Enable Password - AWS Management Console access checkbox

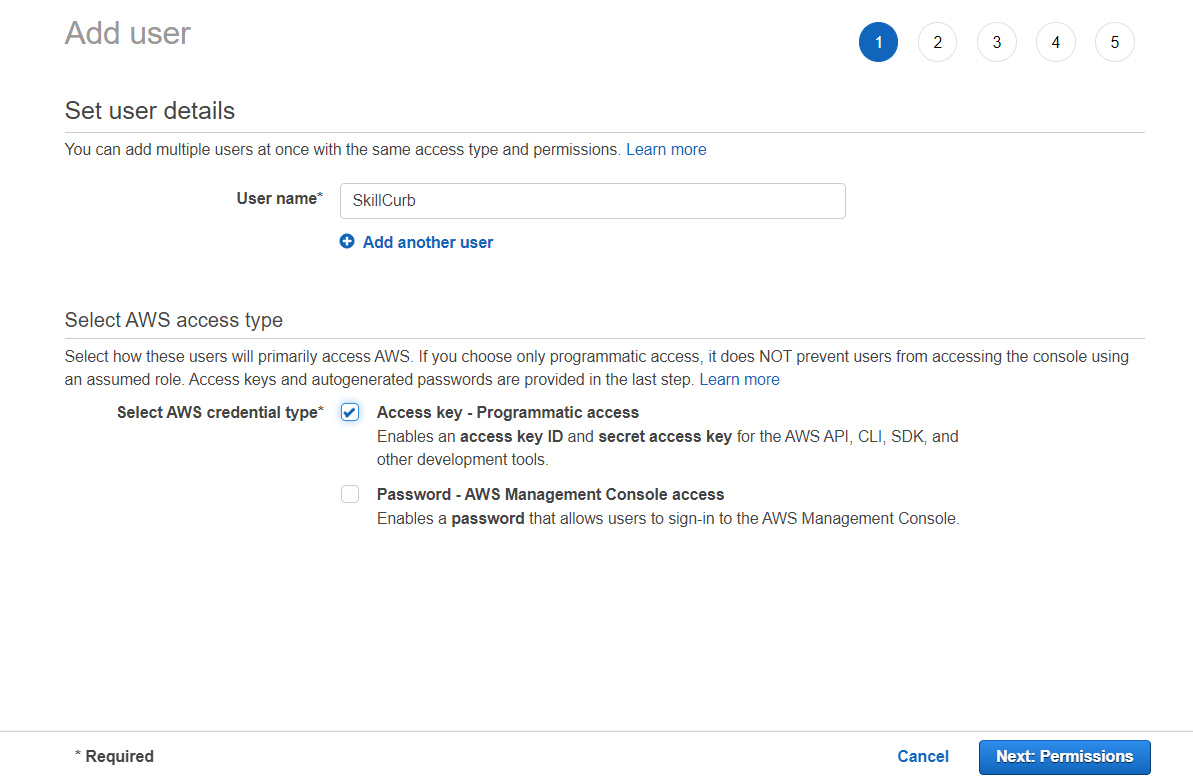350,494
